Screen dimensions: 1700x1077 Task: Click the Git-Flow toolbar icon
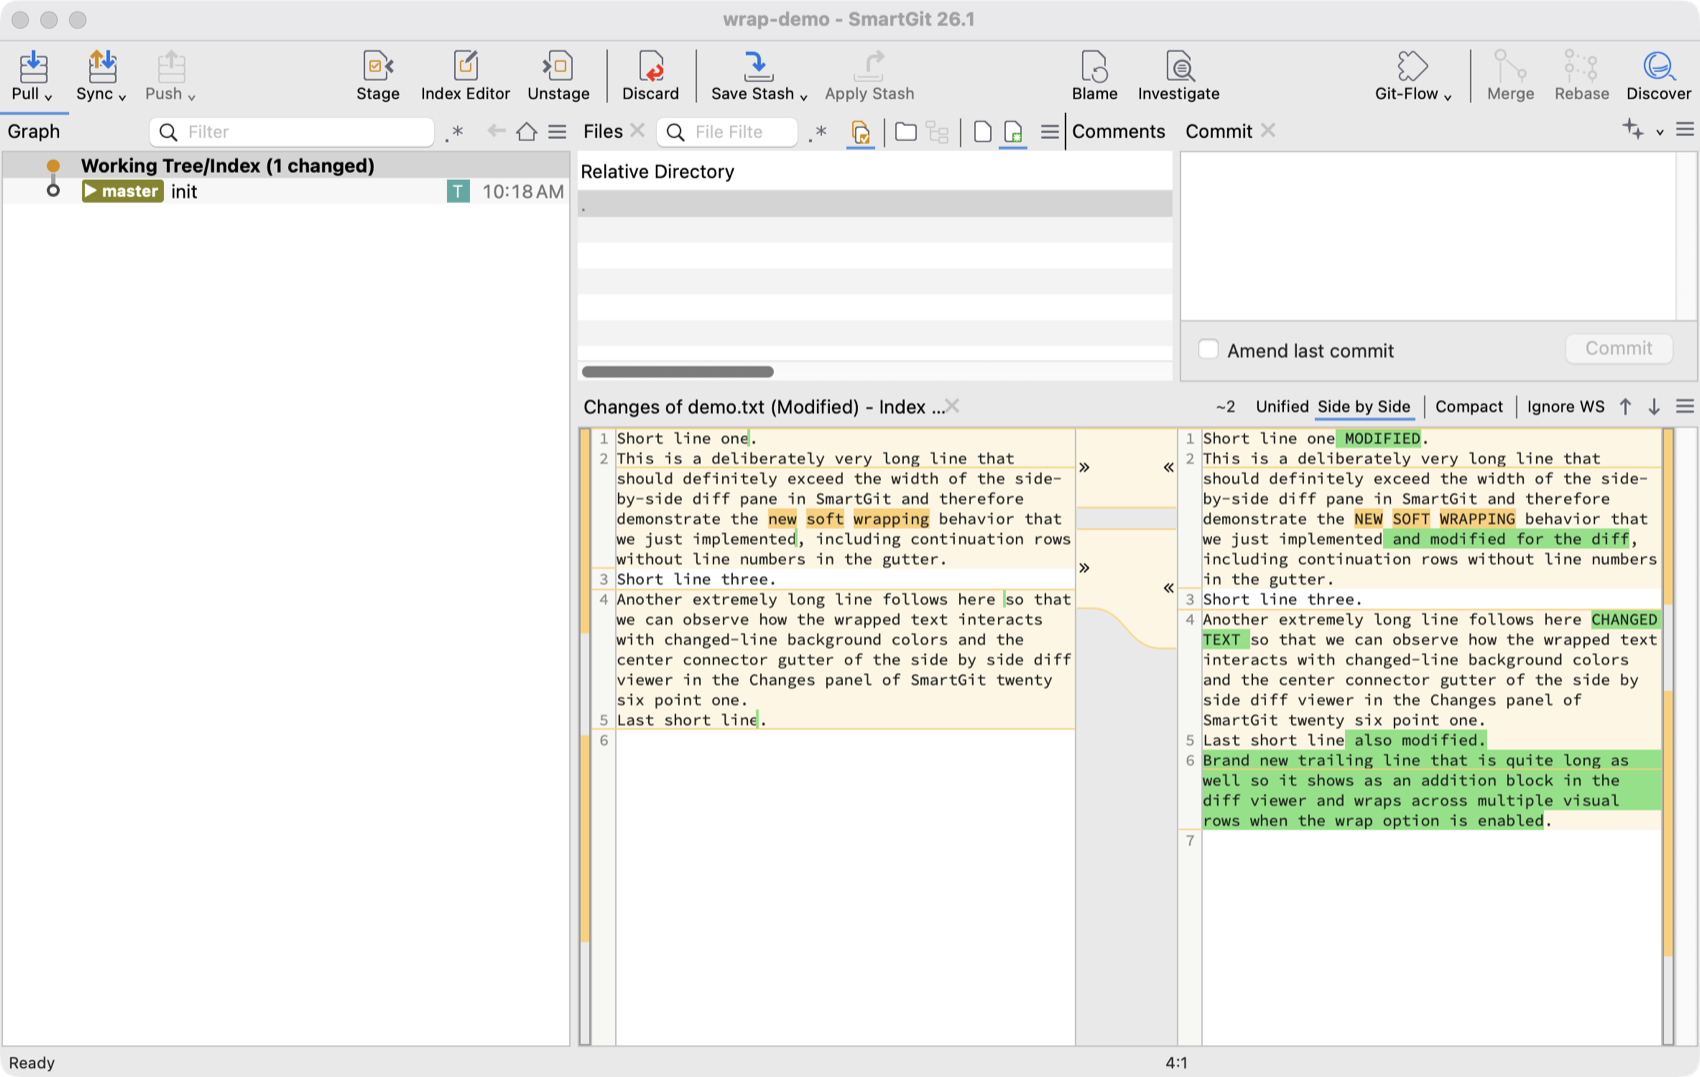point(1412,67)
